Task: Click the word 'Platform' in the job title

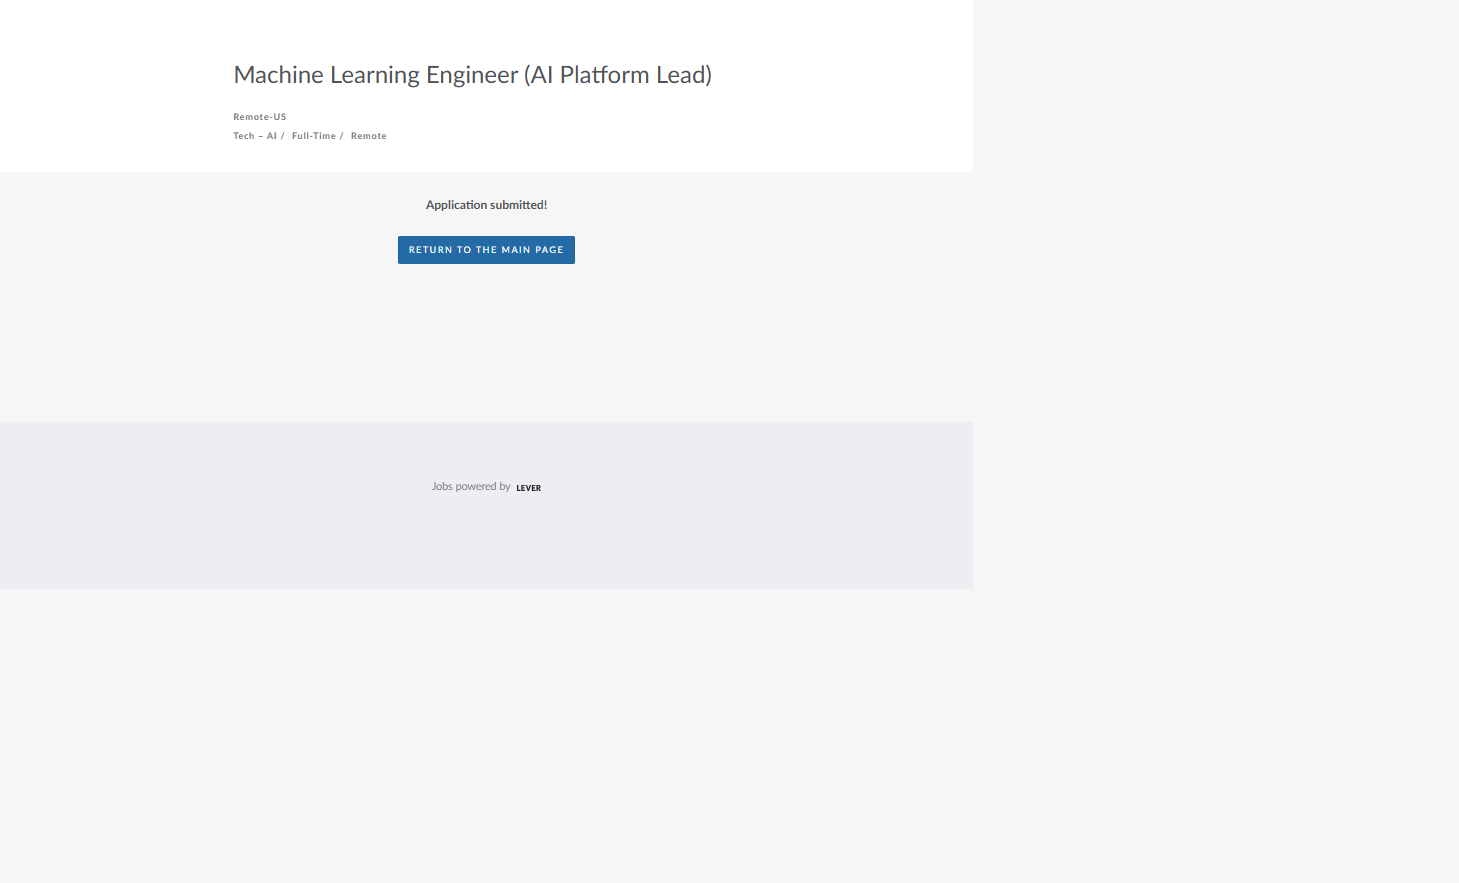Action: click(604, 75)
